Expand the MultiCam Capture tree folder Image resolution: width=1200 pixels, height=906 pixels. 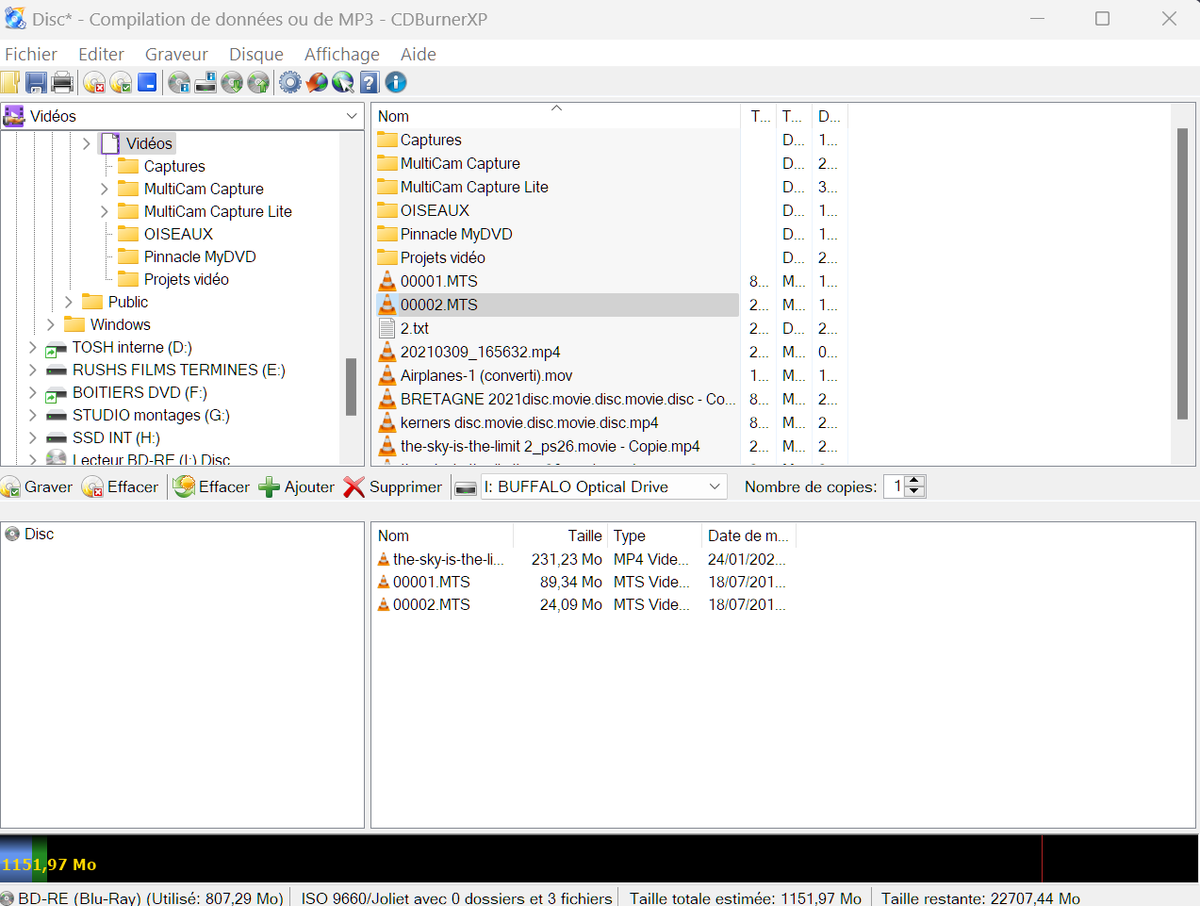click(x=105, y=189)
